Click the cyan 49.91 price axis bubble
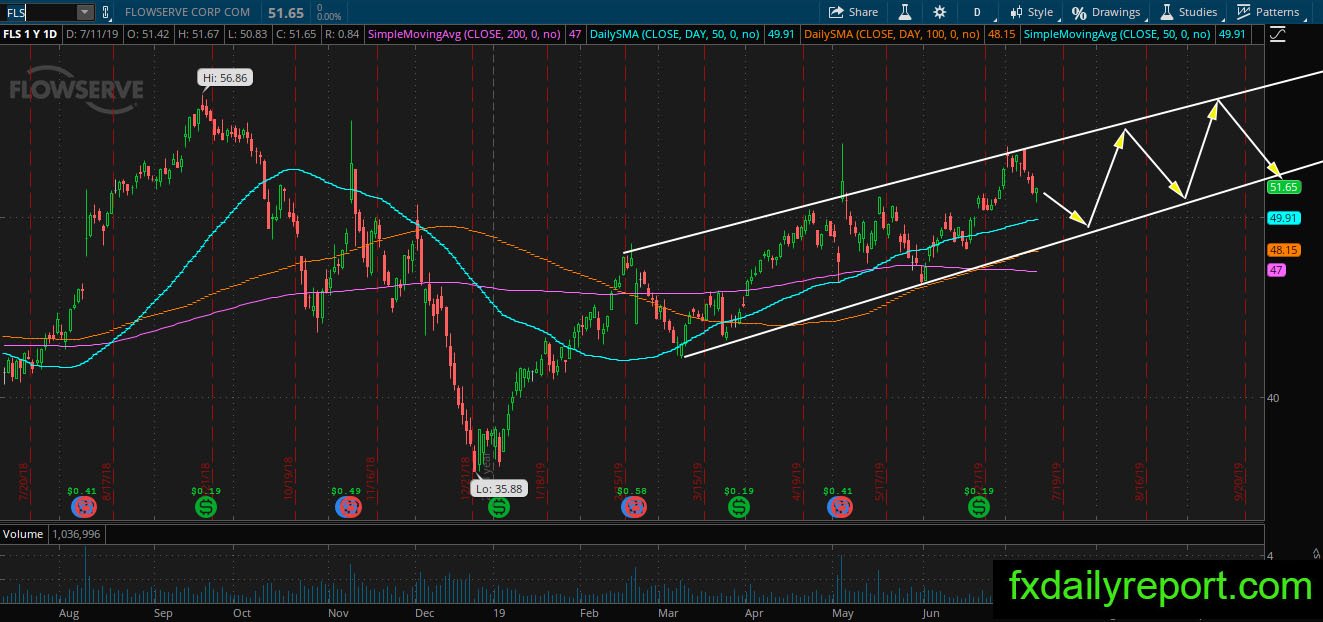Image resolution: width=1323 pixels, height=622 pixels. point(1283,218)
